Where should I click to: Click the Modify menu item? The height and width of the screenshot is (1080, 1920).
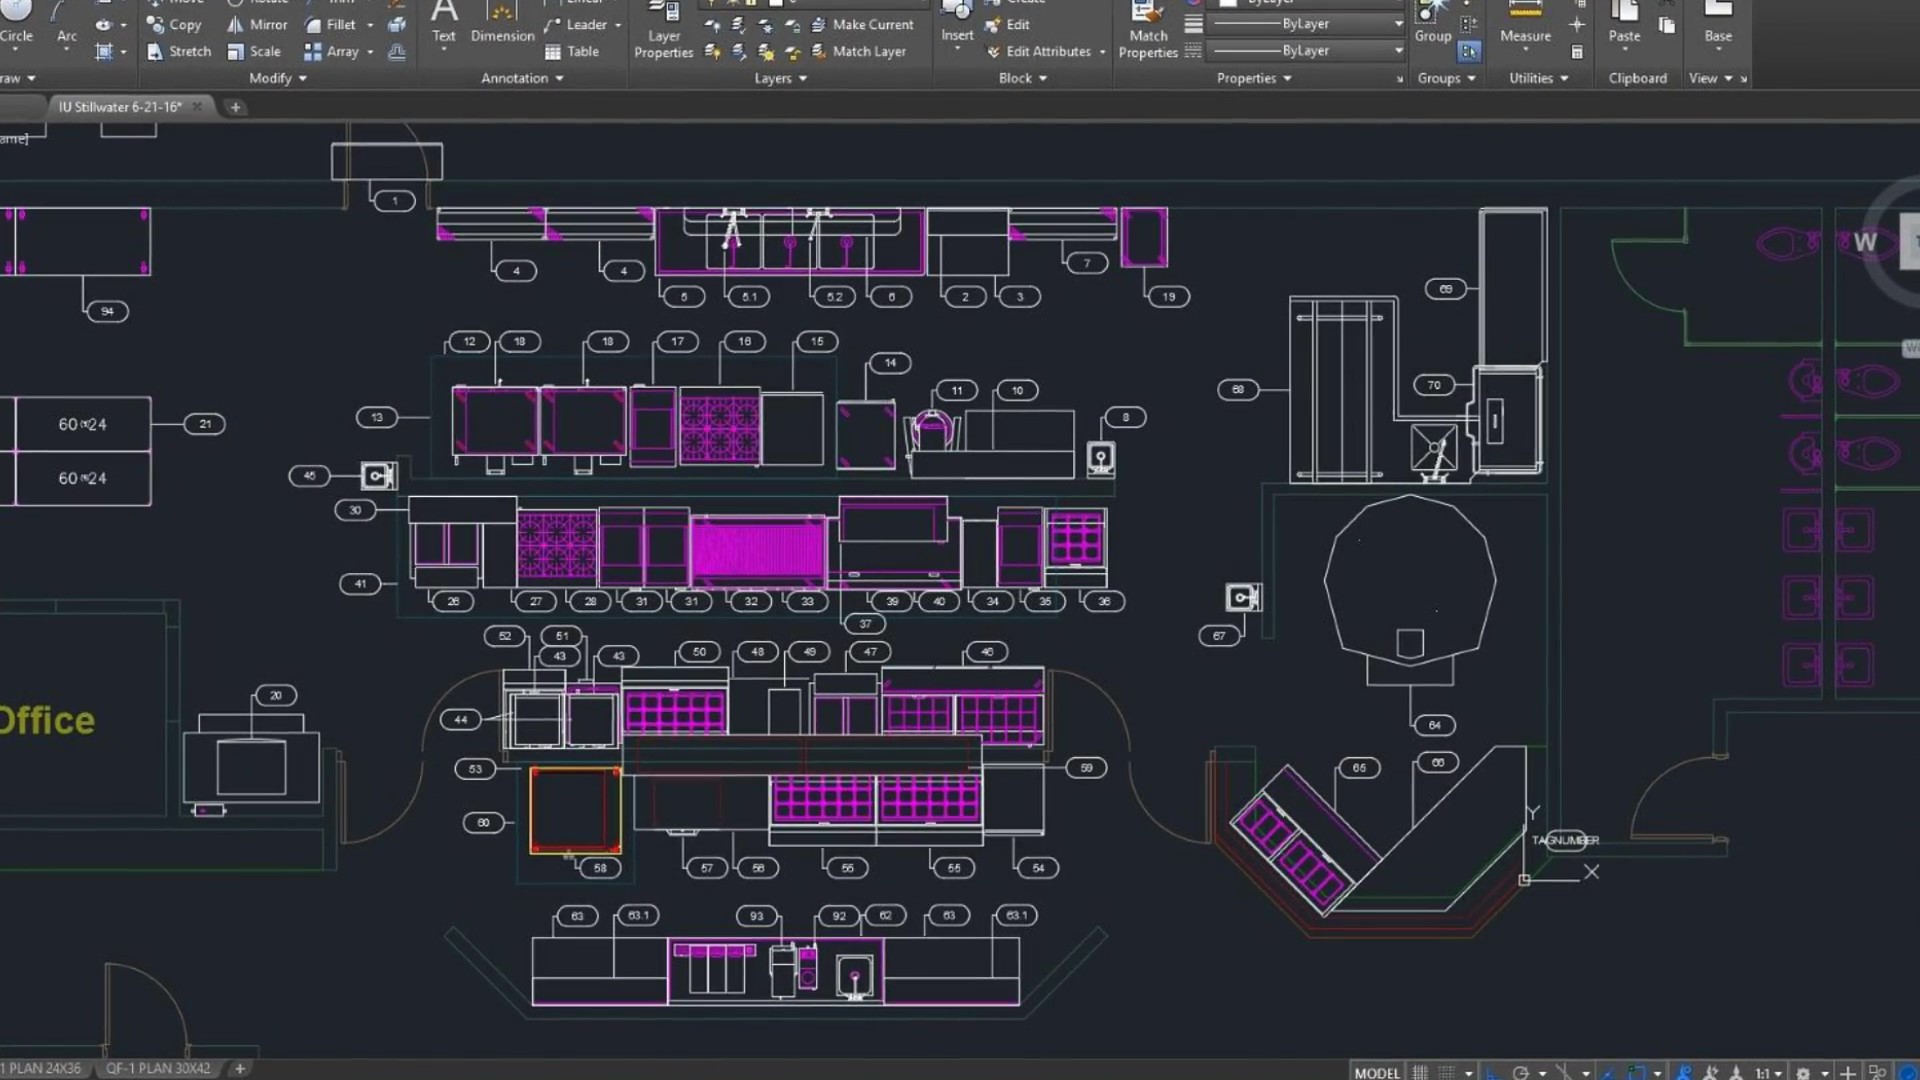pos(273,76)
